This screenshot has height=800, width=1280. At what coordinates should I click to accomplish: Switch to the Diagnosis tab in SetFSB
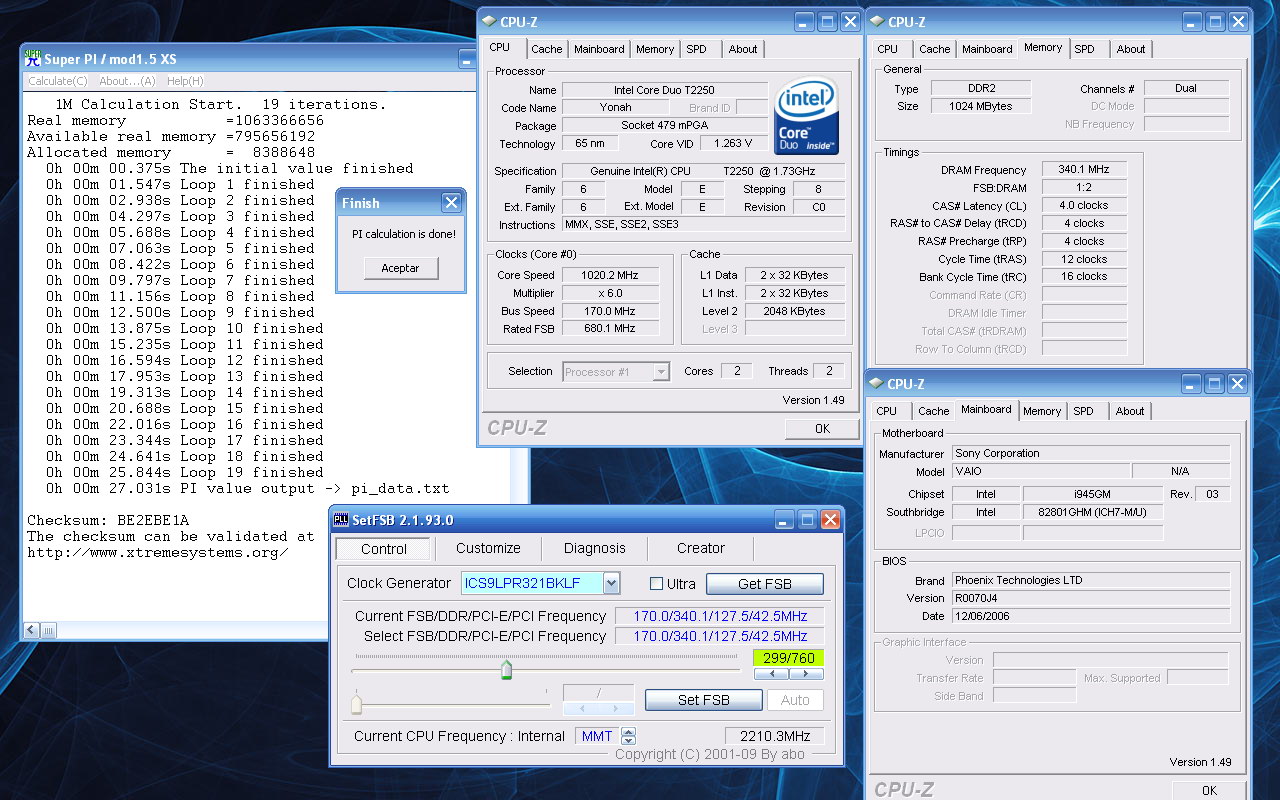[x=594, y=548]
